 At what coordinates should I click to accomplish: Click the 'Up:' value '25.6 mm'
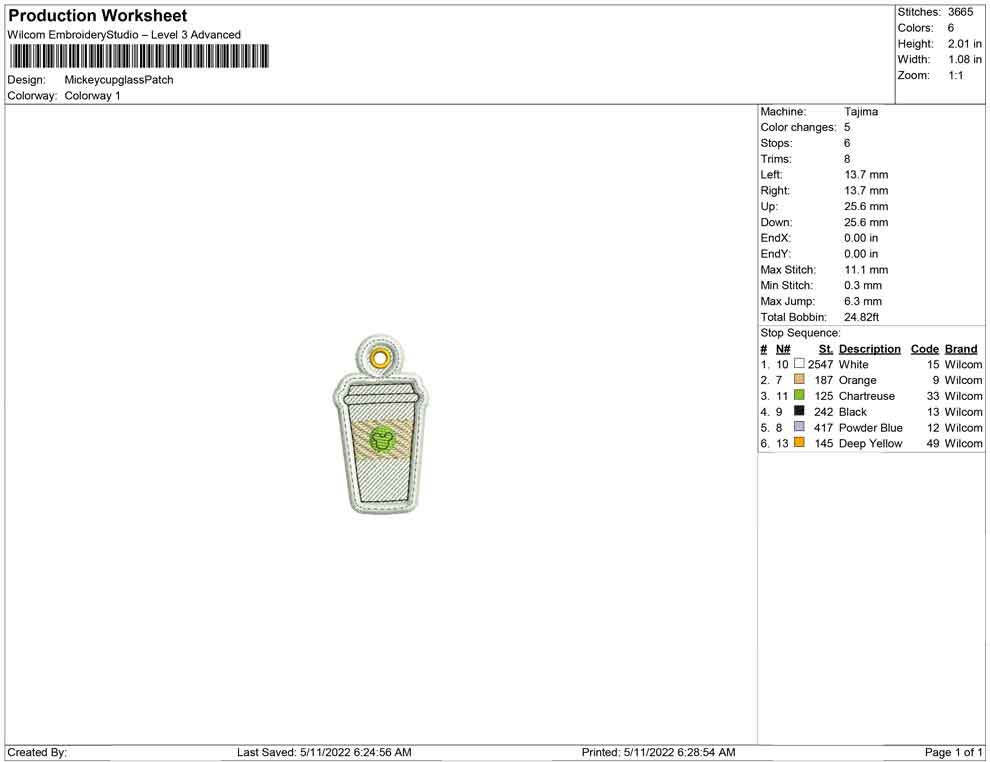point(866,206)
